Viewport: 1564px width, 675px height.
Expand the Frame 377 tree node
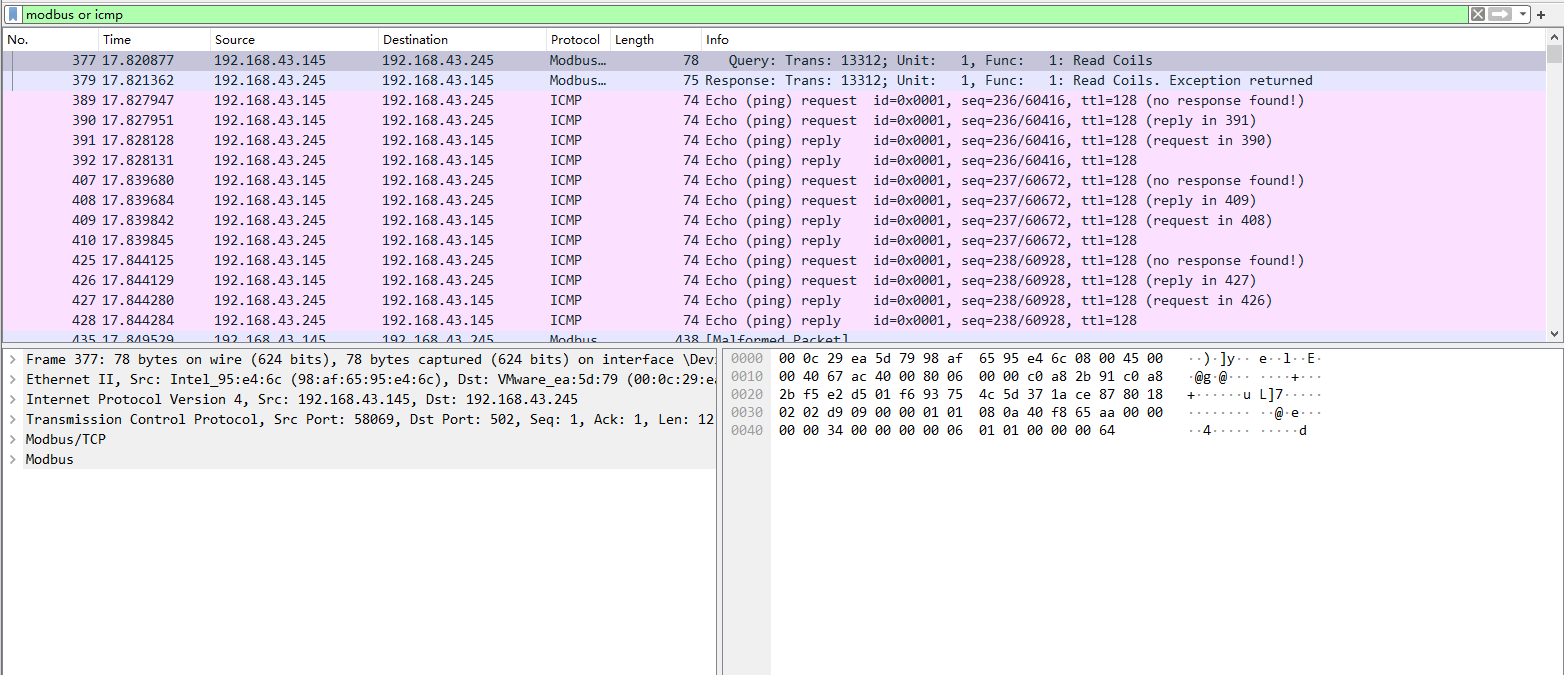pyautogui.click(x=12, y=359)
